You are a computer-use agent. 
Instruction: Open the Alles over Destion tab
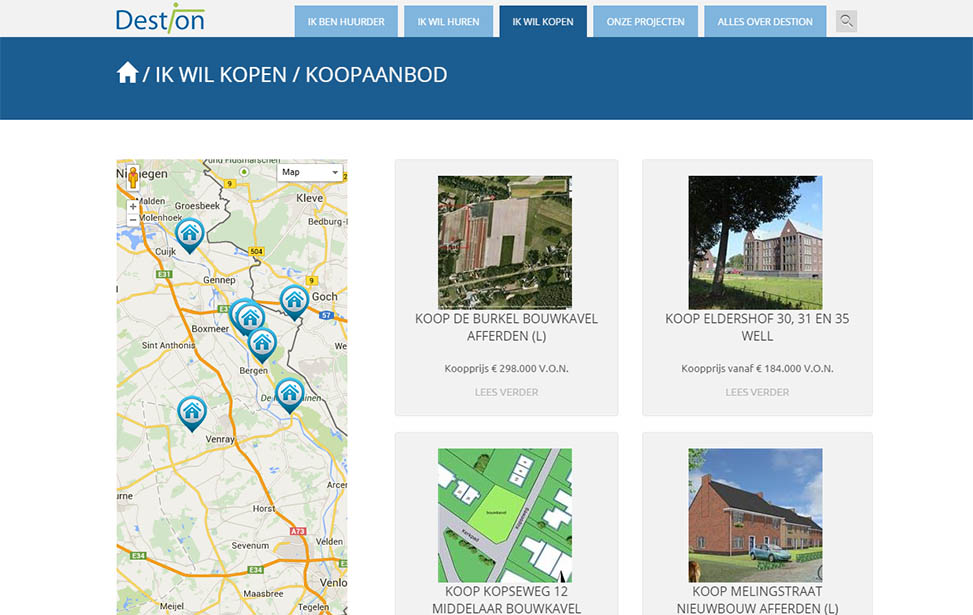(x=765, y=21)
